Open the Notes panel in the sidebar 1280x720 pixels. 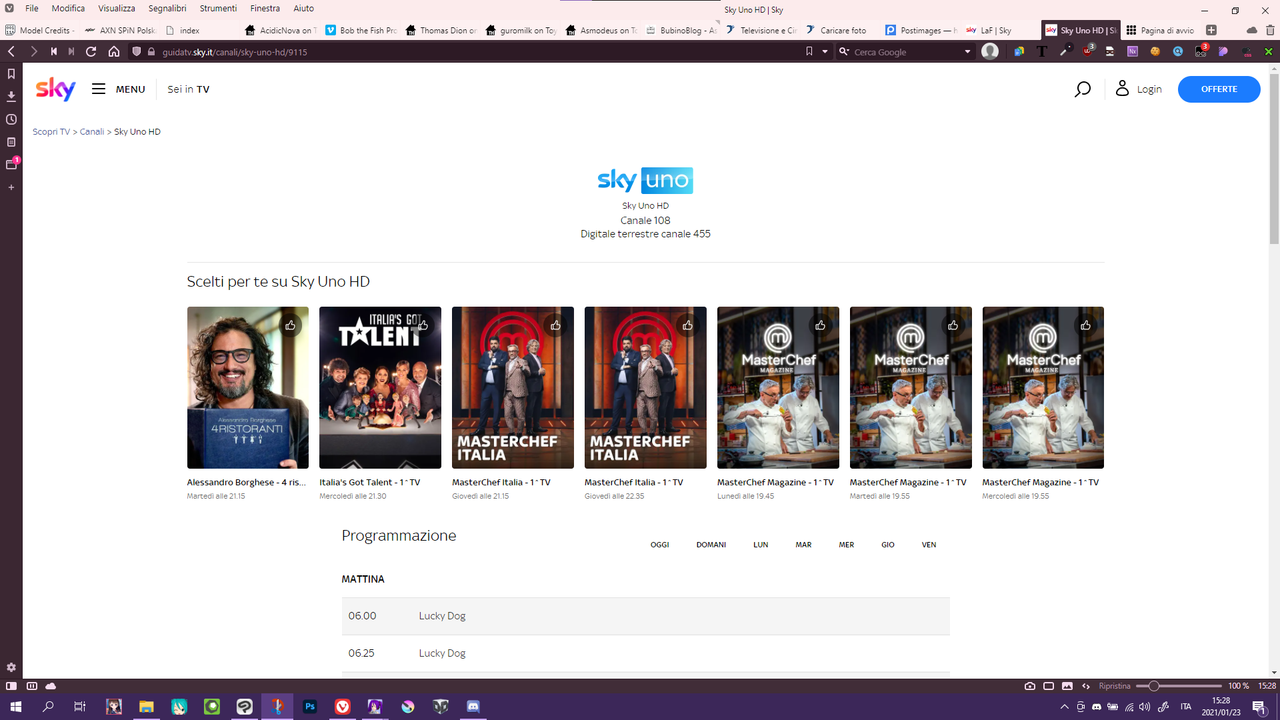[x=11, y=142]
